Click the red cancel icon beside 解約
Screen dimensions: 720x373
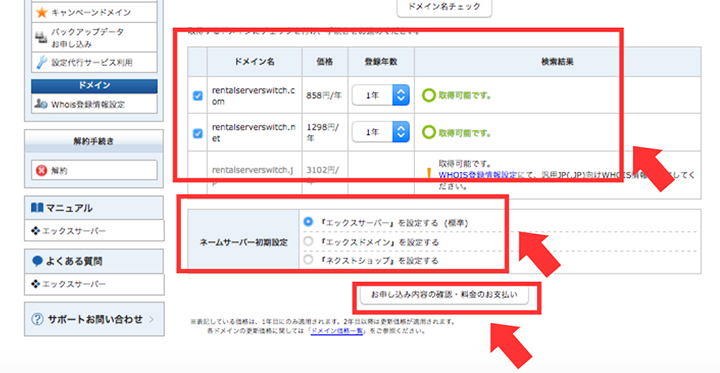(41, 170)
